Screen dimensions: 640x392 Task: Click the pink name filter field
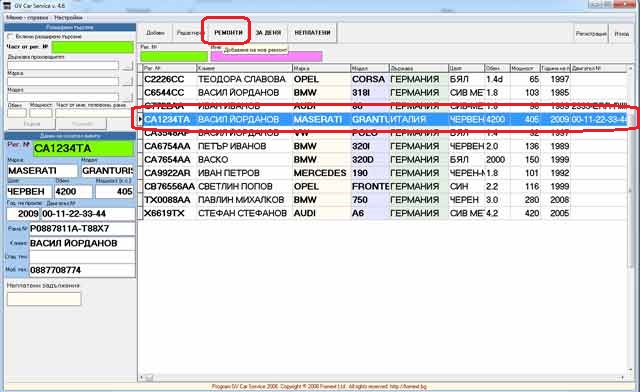[x=267, y=56]
